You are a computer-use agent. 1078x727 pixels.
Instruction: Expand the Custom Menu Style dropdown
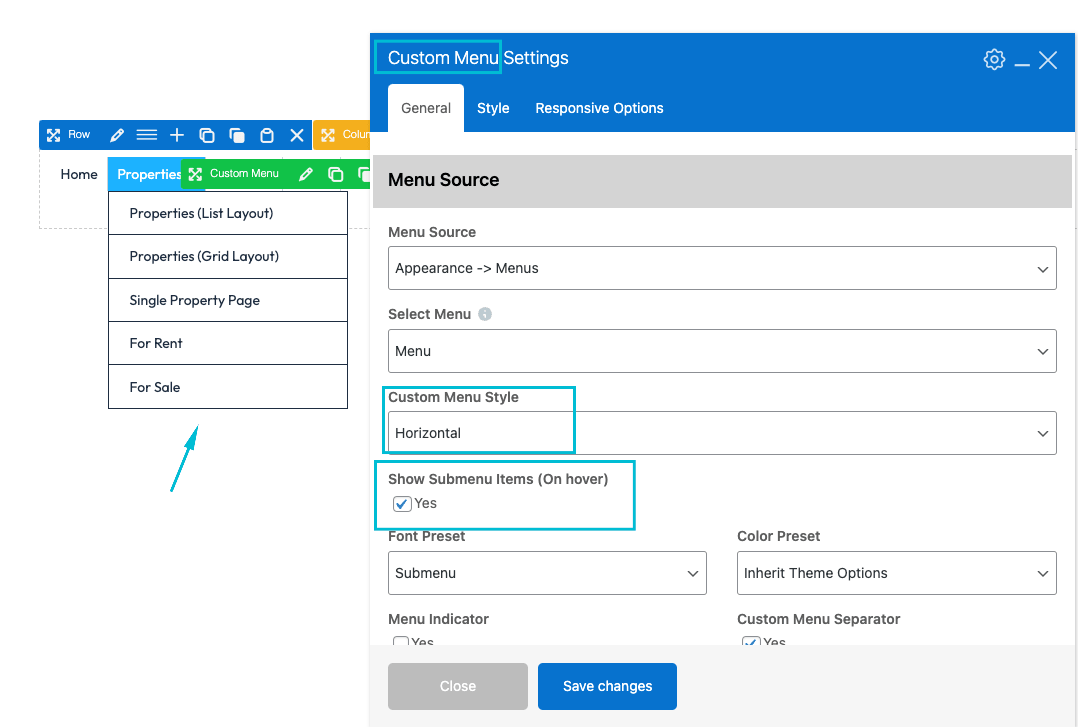721,433
